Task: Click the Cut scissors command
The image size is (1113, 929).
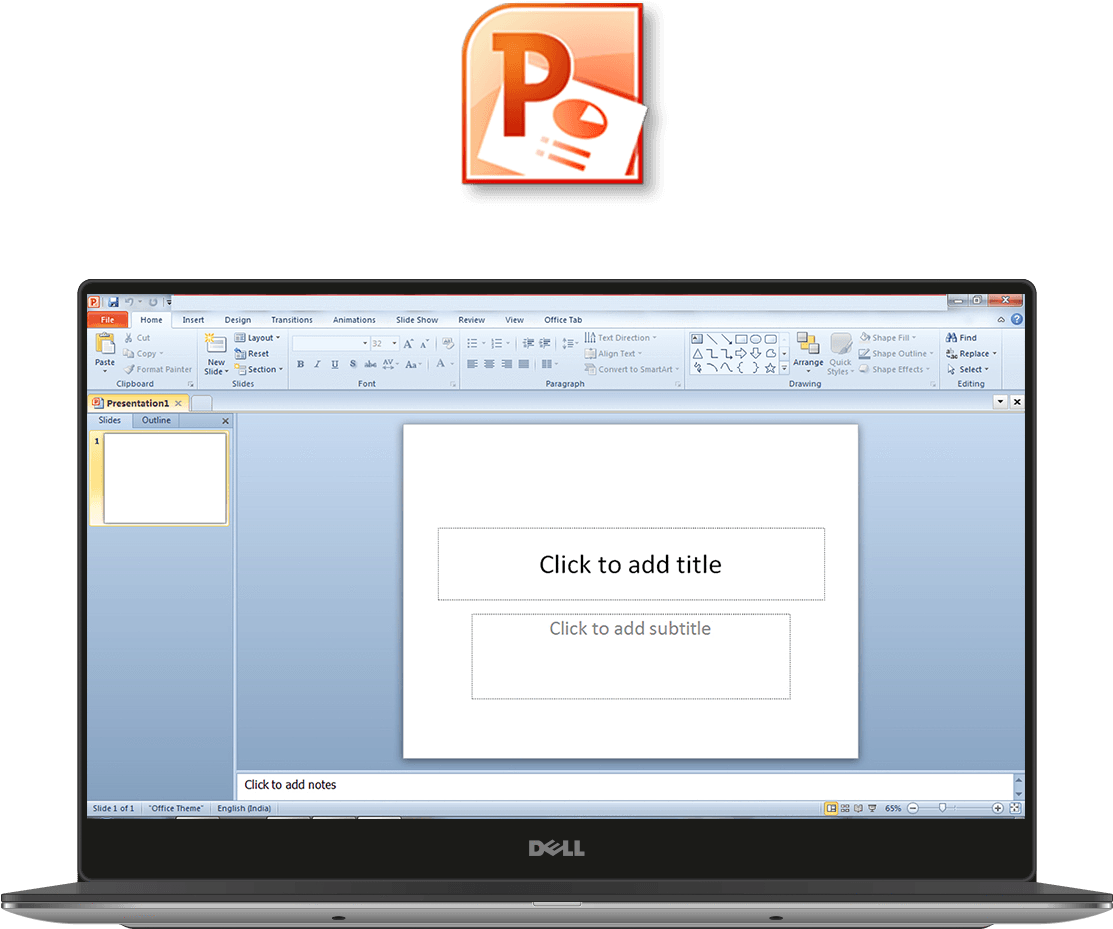Action: click(137, 338)
